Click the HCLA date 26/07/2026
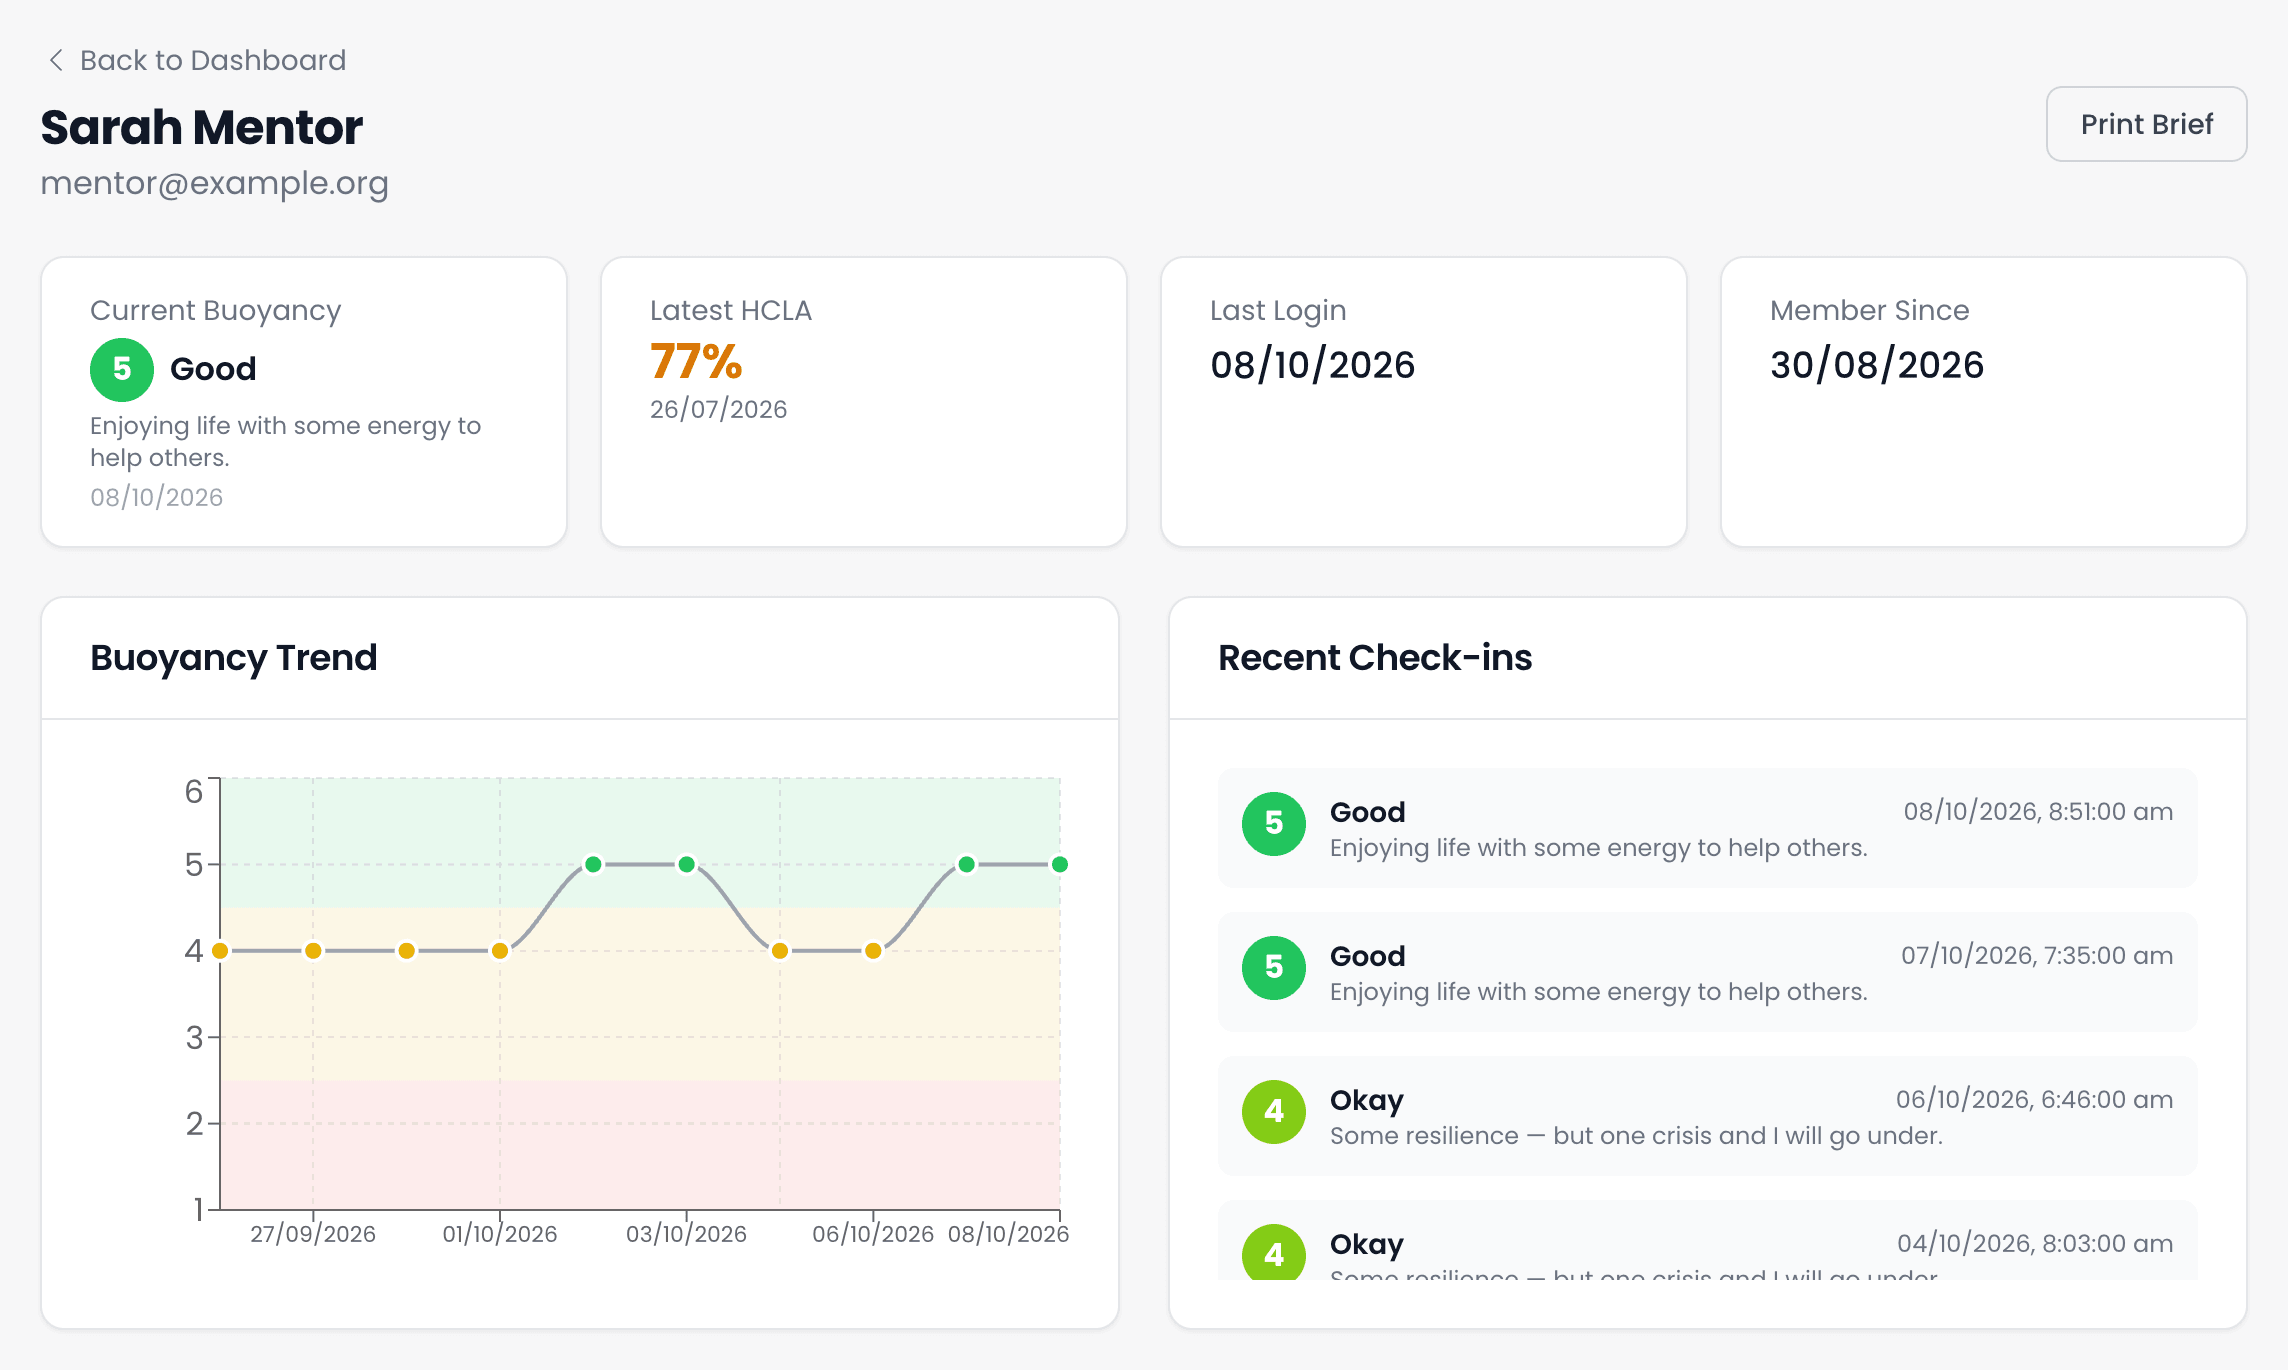This screenshot has height=1370, width=2288. (x=718, y=409)
